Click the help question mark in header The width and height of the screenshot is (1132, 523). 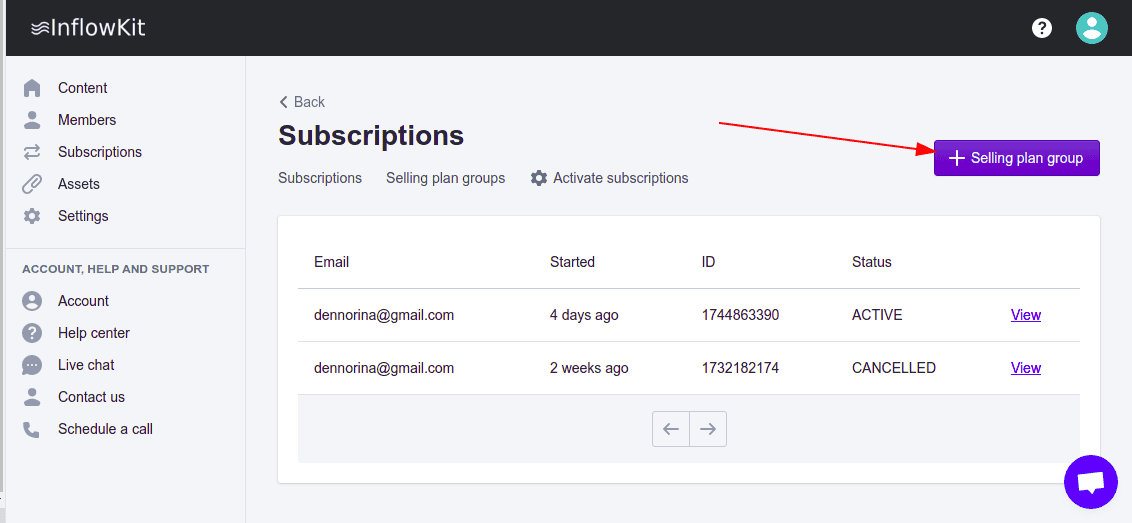click(1042, 28)
